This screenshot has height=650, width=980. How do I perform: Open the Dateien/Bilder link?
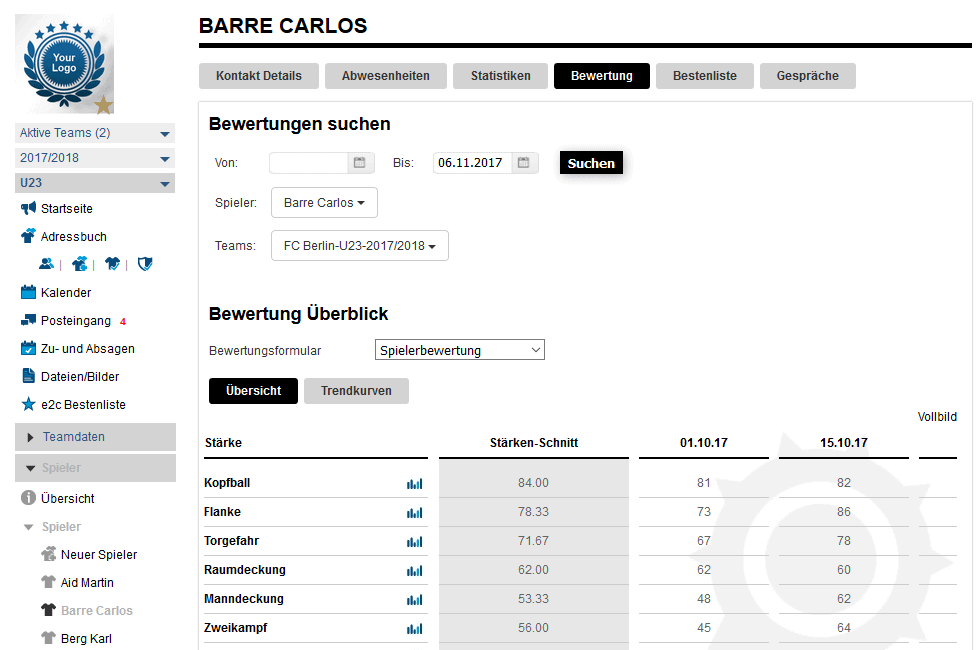click(80, 377)
